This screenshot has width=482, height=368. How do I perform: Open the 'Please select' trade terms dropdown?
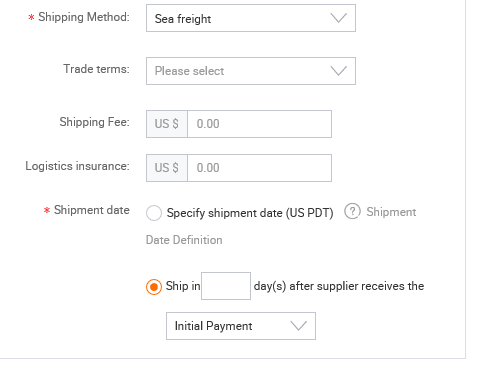(x=251, y=71)
